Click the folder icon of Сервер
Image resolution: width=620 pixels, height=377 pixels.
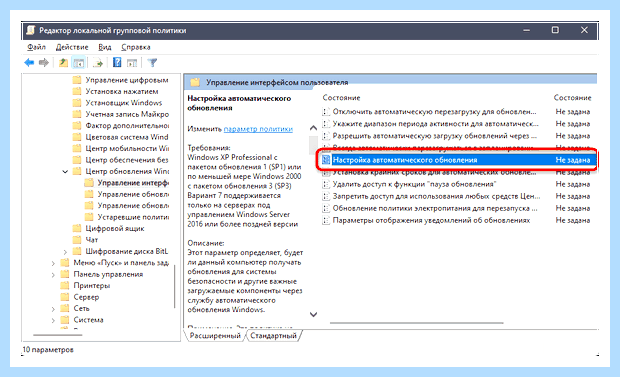[x=65, y=297]
